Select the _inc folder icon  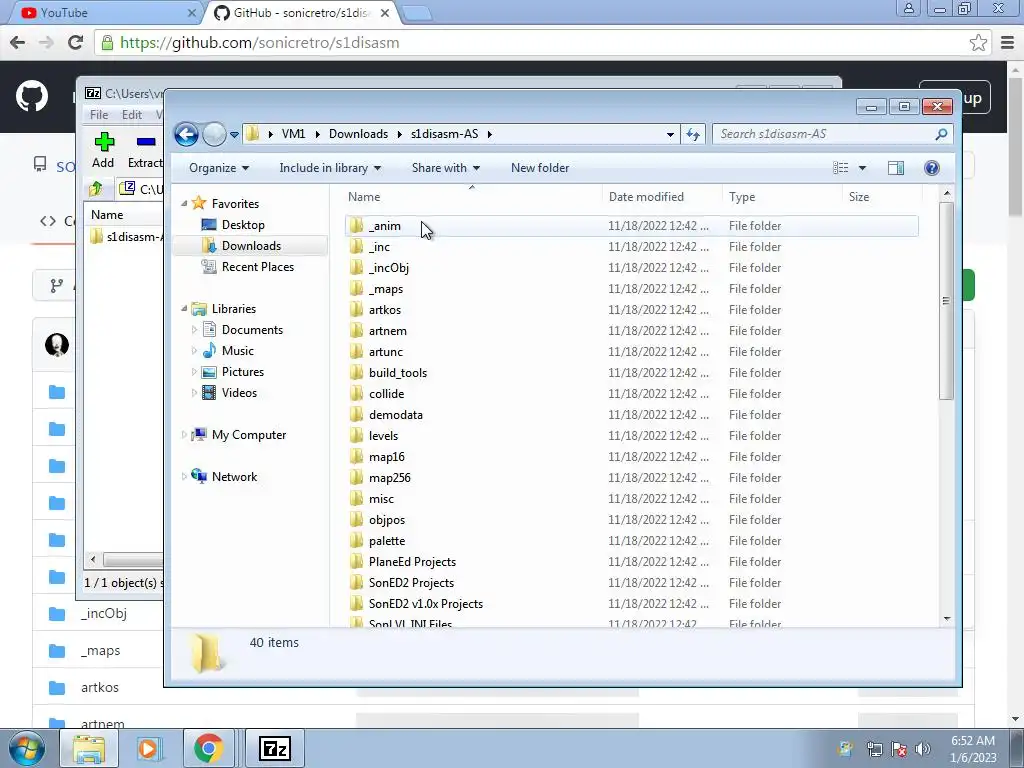pos(356,247)
